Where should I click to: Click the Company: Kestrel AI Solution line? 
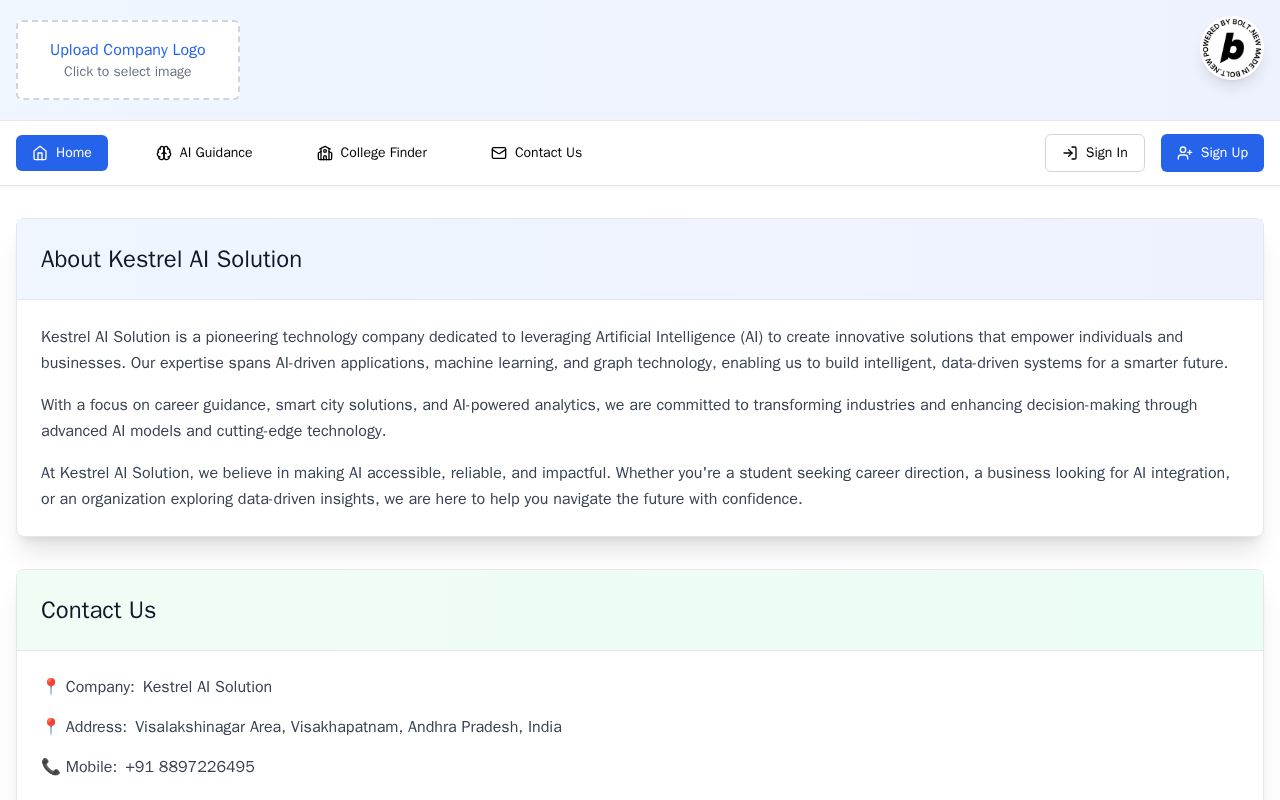coord(157,687)
